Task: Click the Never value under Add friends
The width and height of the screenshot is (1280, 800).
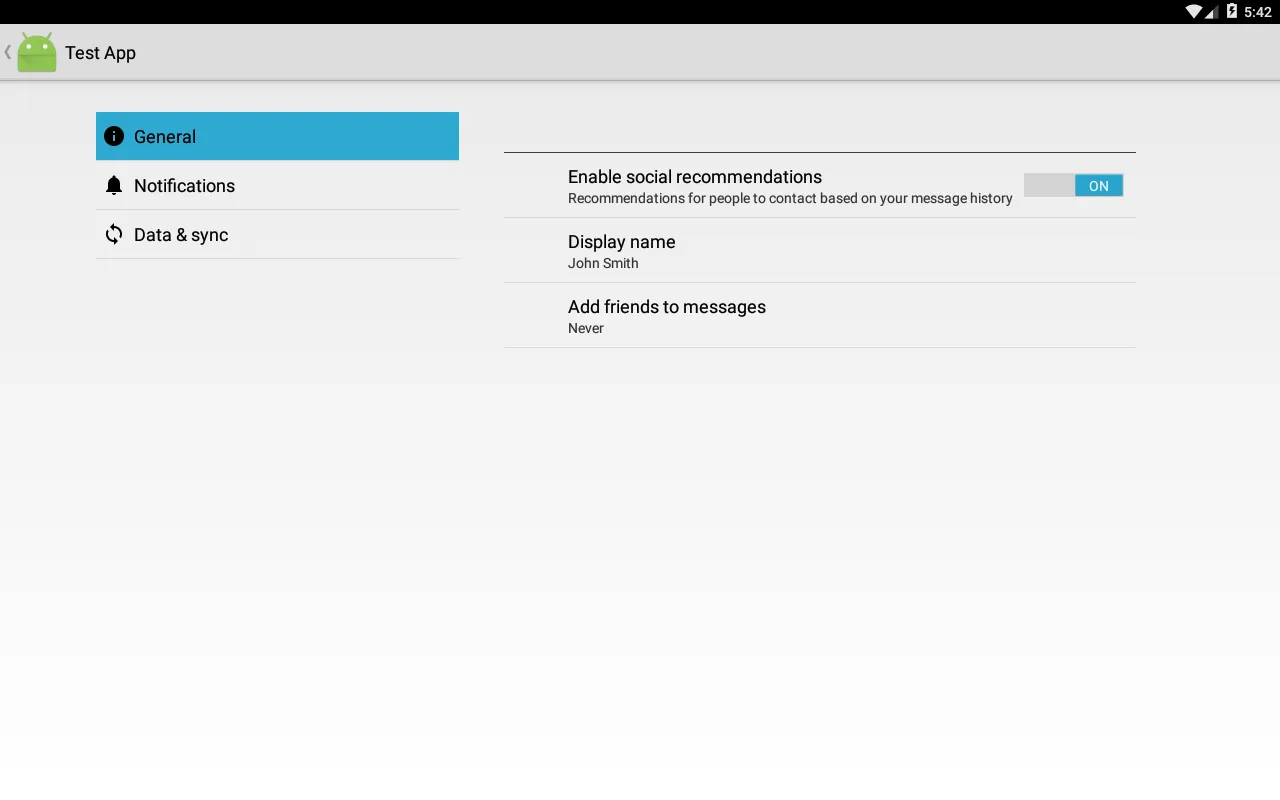Action: tap(586, 328)
